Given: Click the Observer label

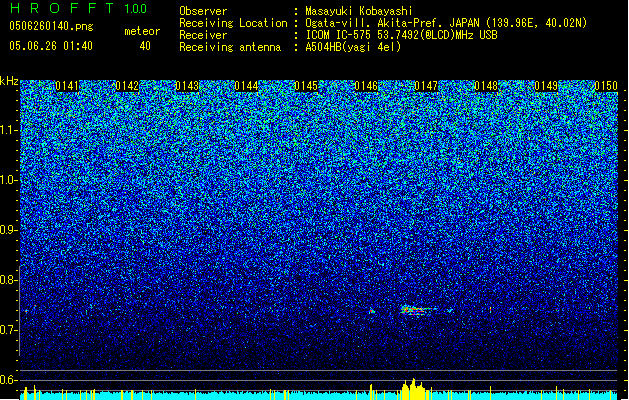Looking at the screenshot, I should tap(203, 11).
